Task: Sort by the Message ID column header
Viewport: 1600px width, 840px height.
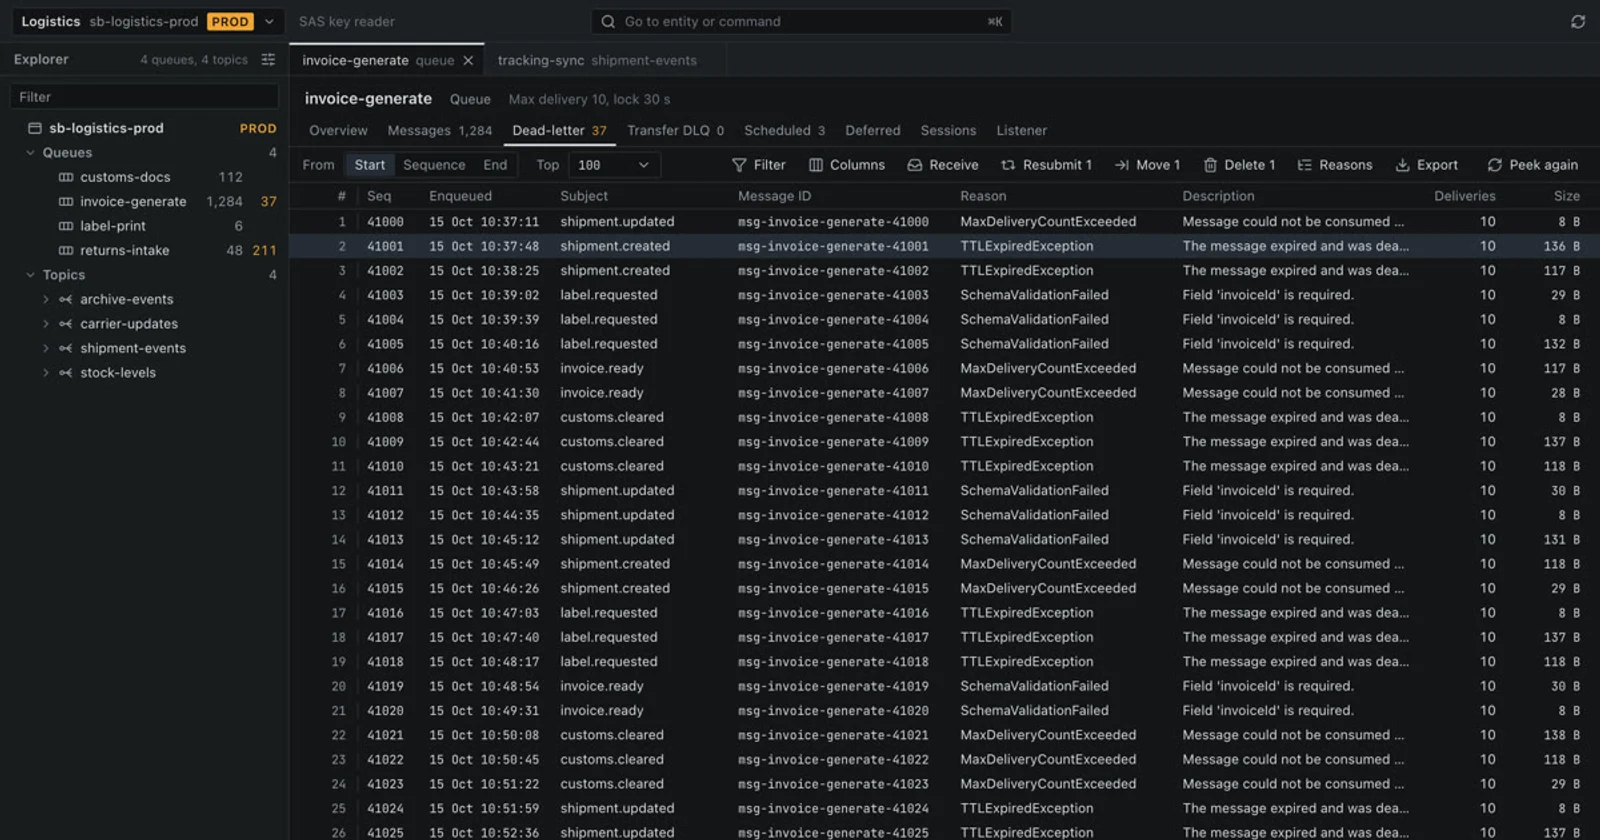Action: coord(774,196)
